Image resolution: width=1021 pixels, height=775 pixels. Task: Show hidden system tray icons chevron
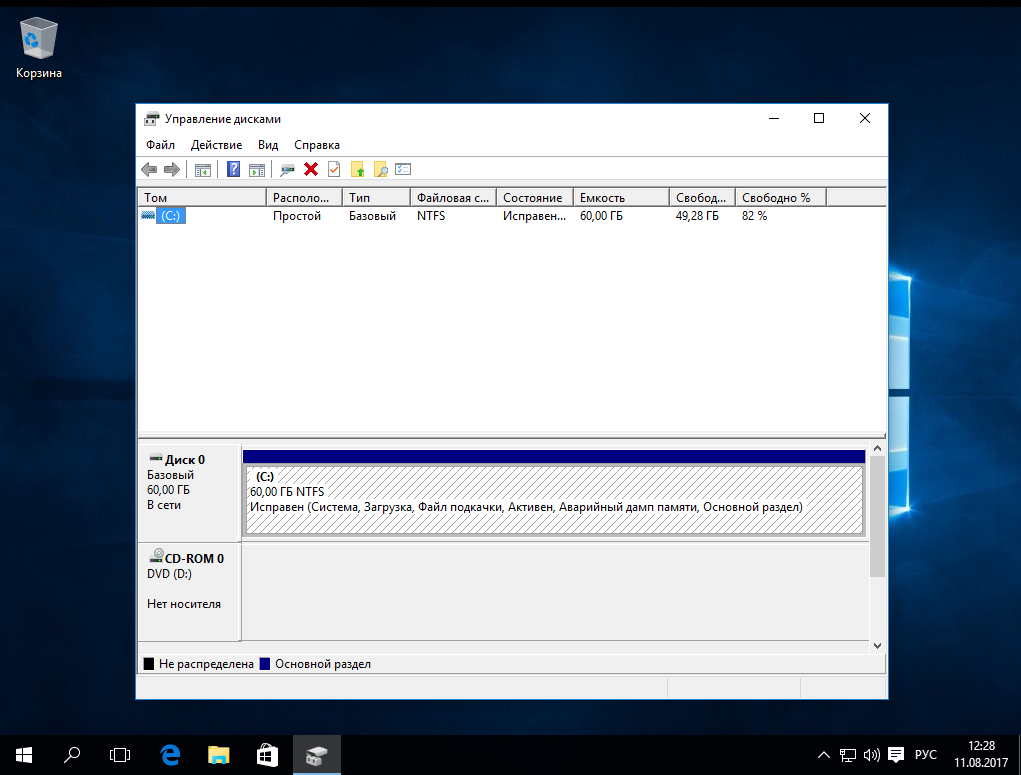[x=823, y=755]
